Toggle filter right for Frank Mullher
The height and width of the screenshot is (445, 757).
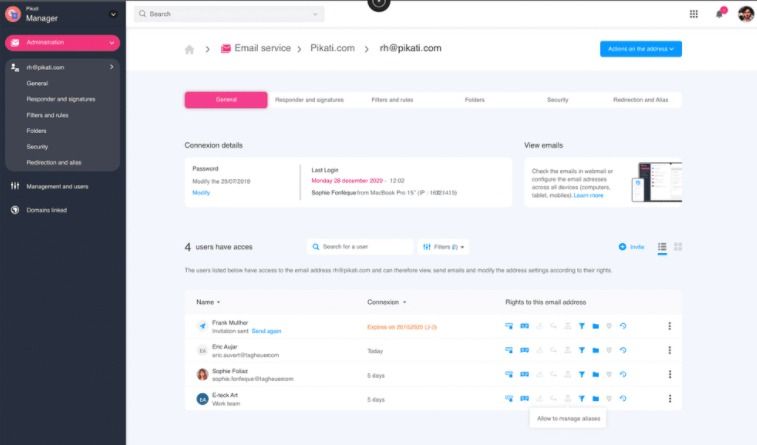(x=582, y=326)
